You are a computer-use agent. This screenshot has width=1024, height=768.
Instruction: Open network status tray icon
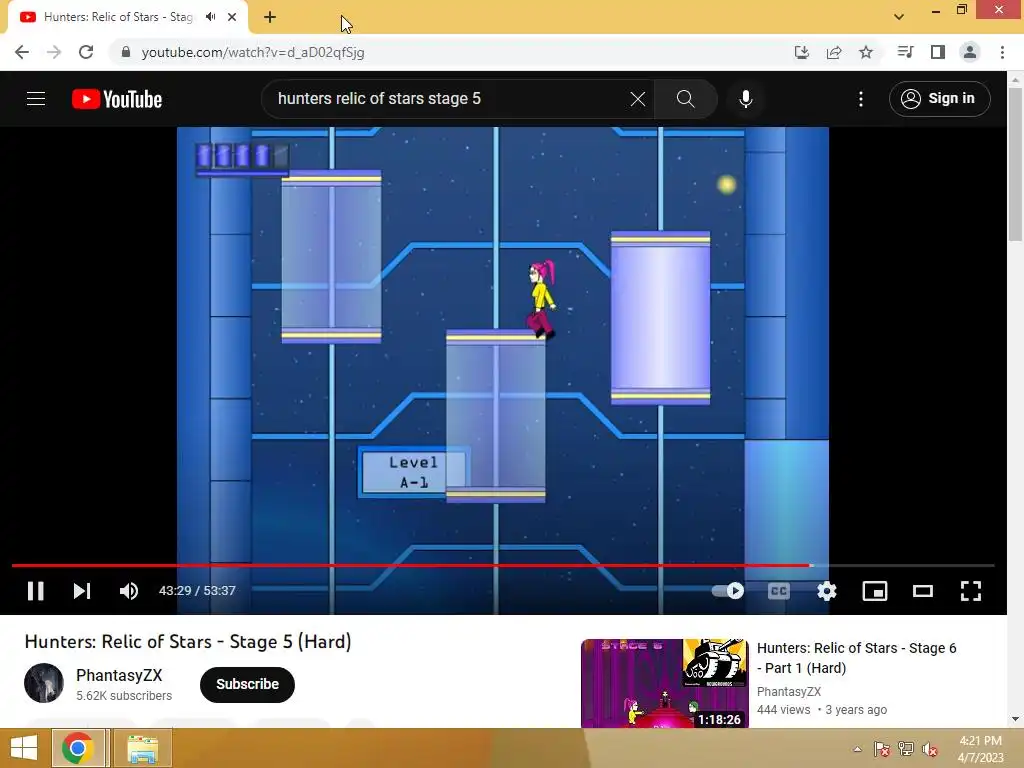pos(906,749)
